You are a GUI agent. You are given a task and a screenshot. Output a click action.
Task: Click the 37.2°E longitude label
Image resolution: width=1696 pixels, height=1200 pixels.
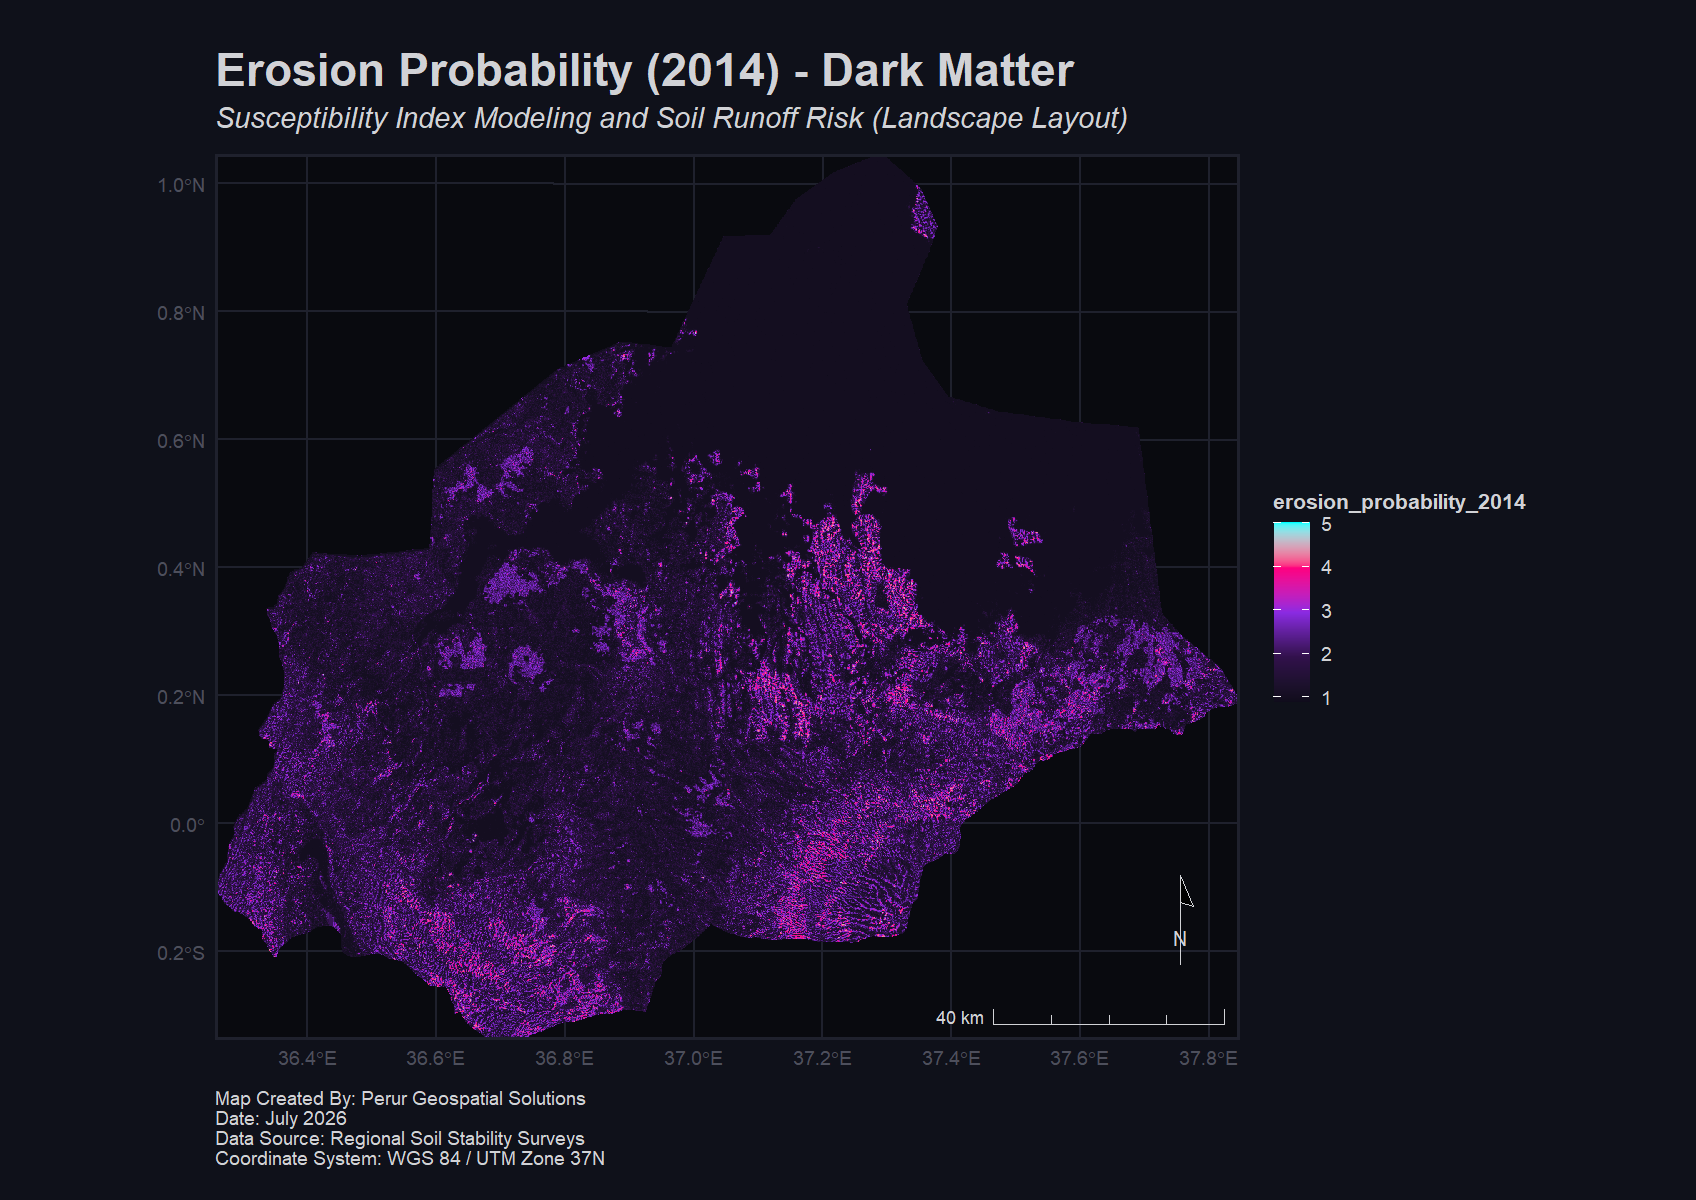(x=822, y=1058)
